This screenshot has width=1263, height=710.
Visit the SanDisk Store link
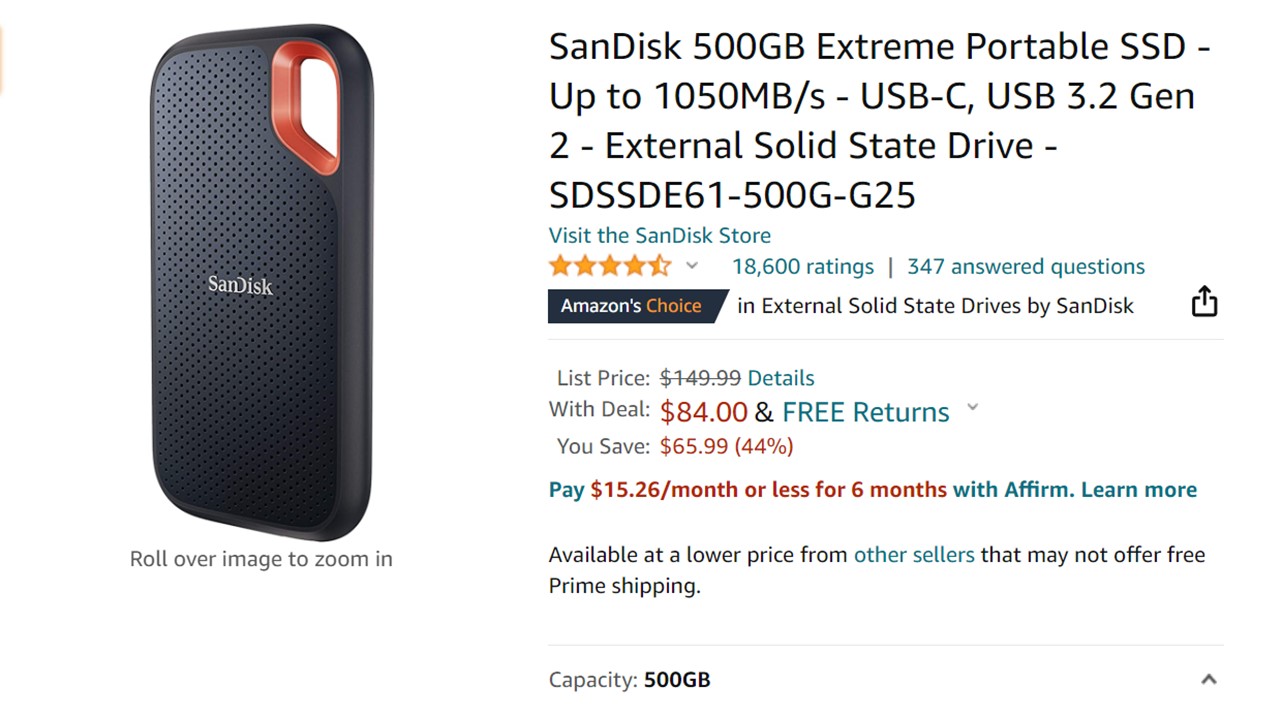pyautogui.click(x=659, y=236)
